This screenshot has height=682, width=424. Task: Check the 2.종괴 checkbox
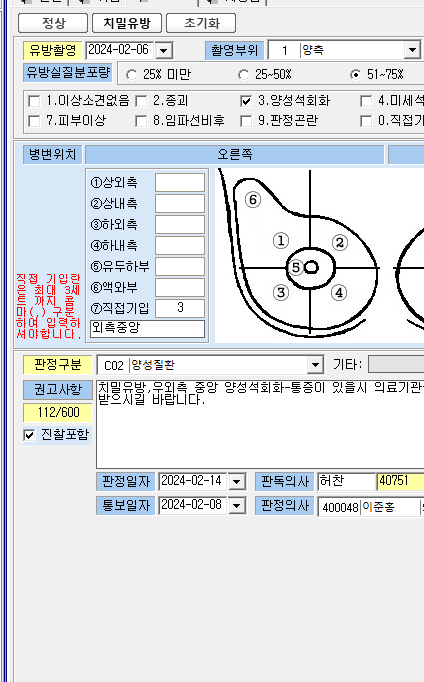[141, 101]
